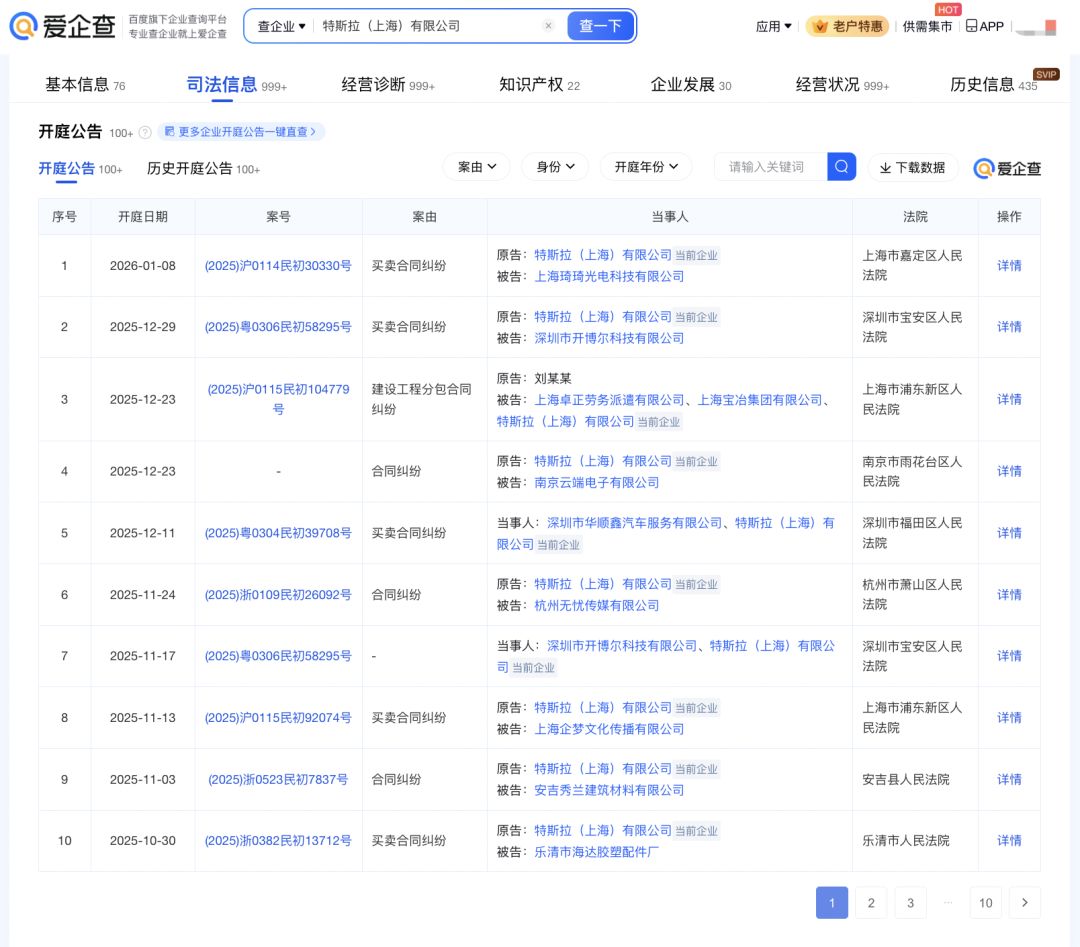Click 下载数据 download button
Viewport: 1080px width, 947px height.
pos(912,167)
